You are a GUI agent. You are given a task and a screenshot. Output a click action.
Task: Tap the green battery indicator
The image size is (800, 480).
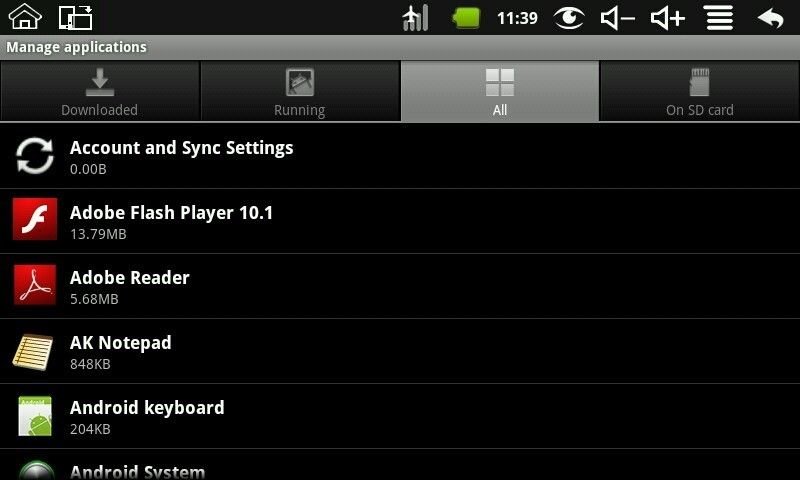point(466,18)
